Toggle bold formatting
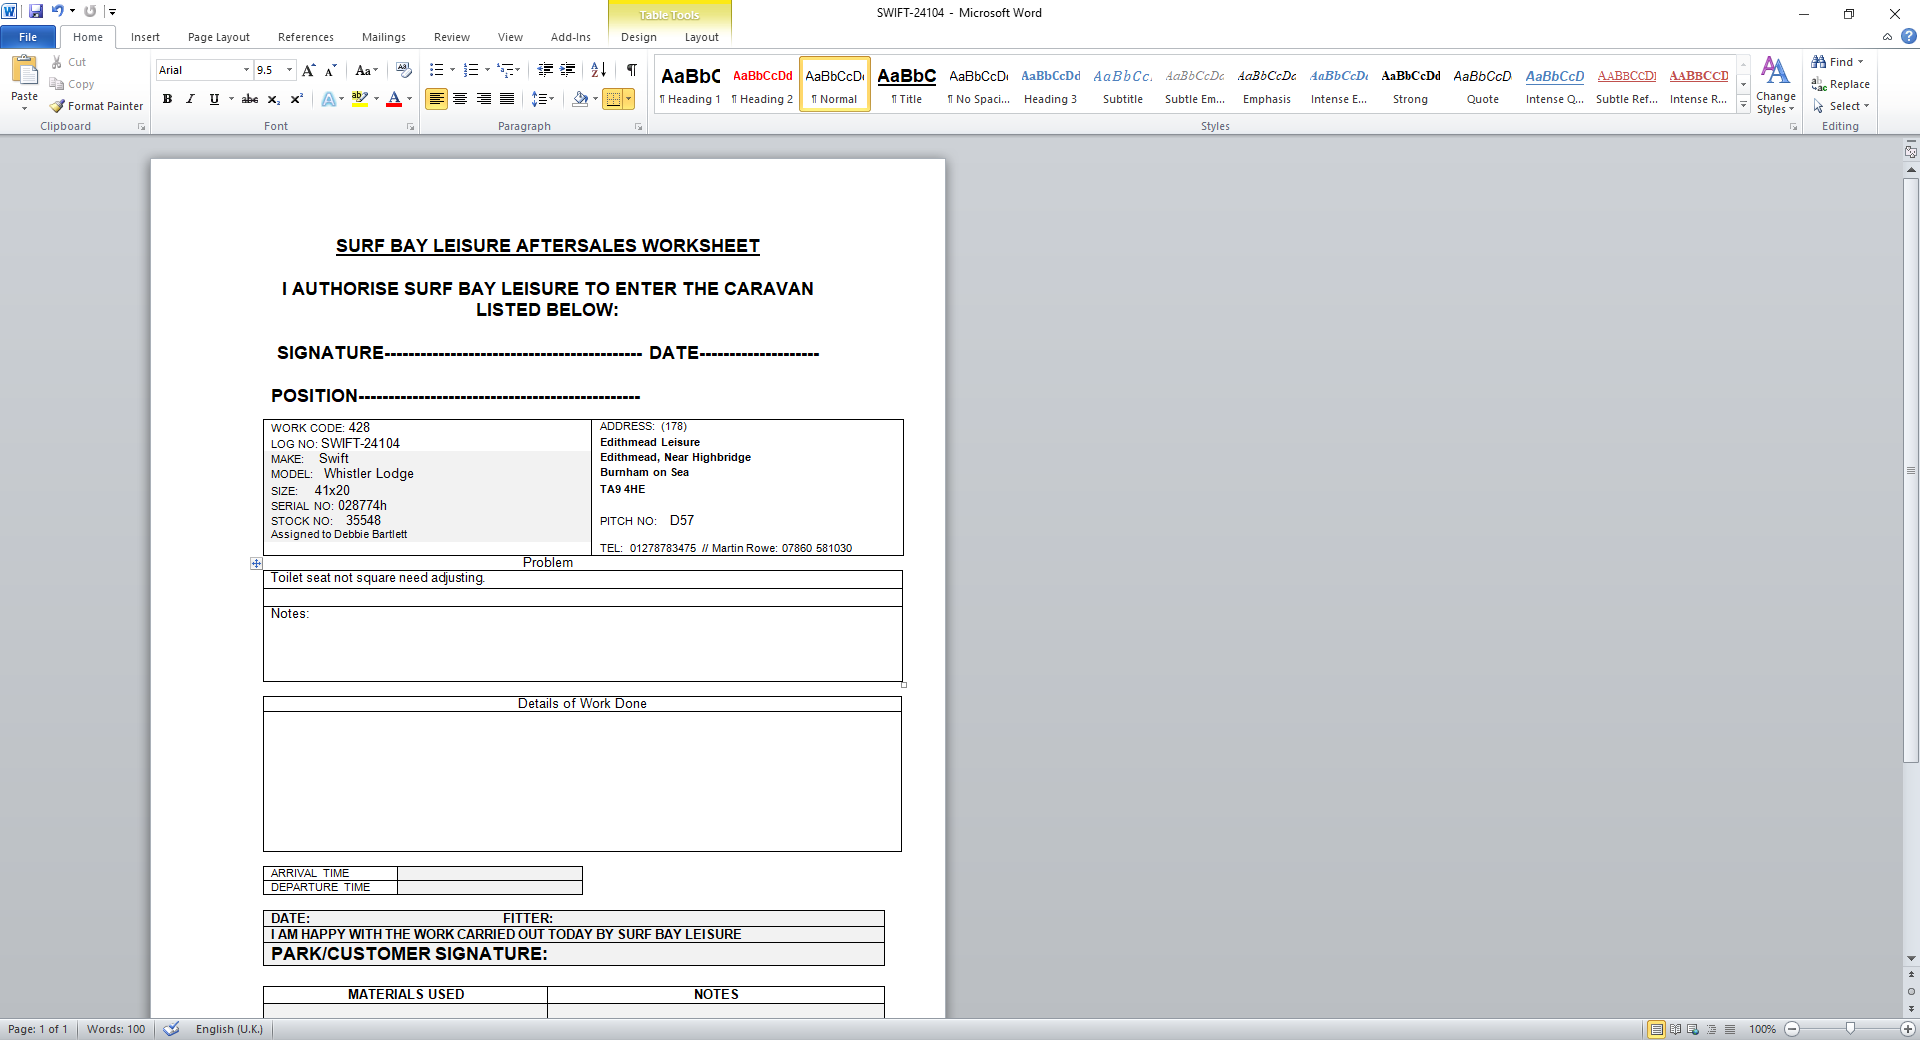This screenshot has height=1040, width=1920. pos(167,99)
